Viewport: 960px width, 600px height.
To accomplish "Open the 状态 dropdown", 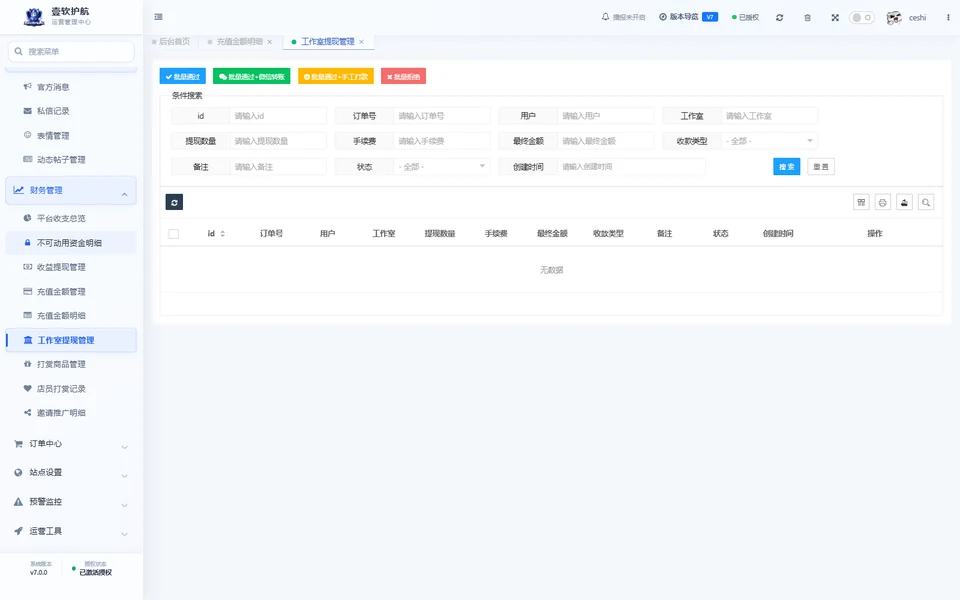I will [x=442, y=167].
